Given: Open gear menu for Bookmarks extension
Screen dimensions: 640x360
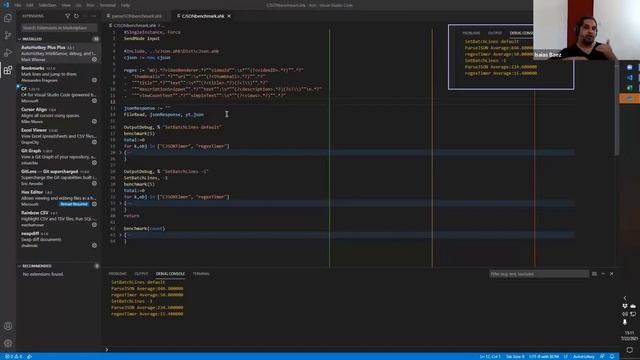Looking at the screenshot, I should (94, 80).
